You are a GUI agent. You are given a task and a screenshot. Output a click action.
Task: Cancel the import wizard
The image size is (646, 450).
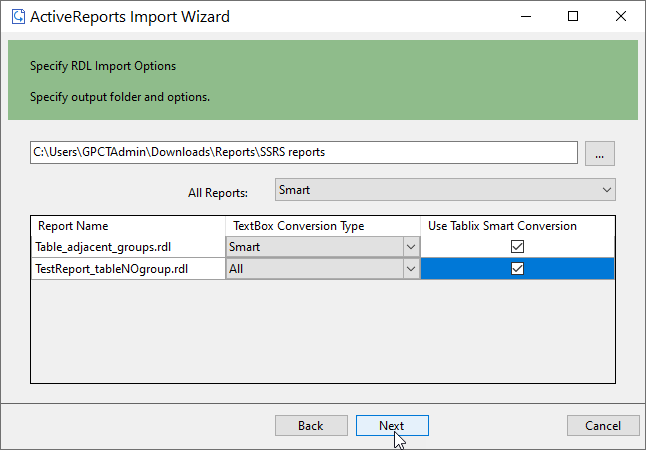coord(603,425)
